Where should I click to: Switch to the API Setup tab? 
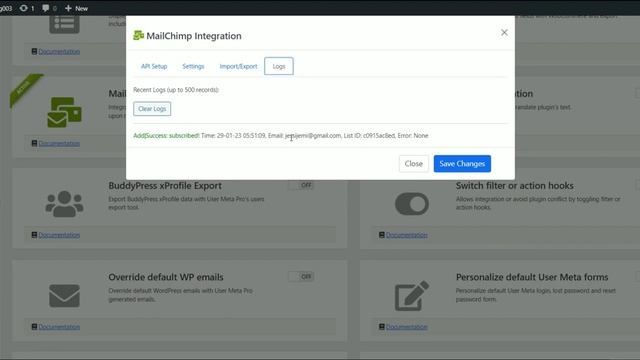point(154,66)
